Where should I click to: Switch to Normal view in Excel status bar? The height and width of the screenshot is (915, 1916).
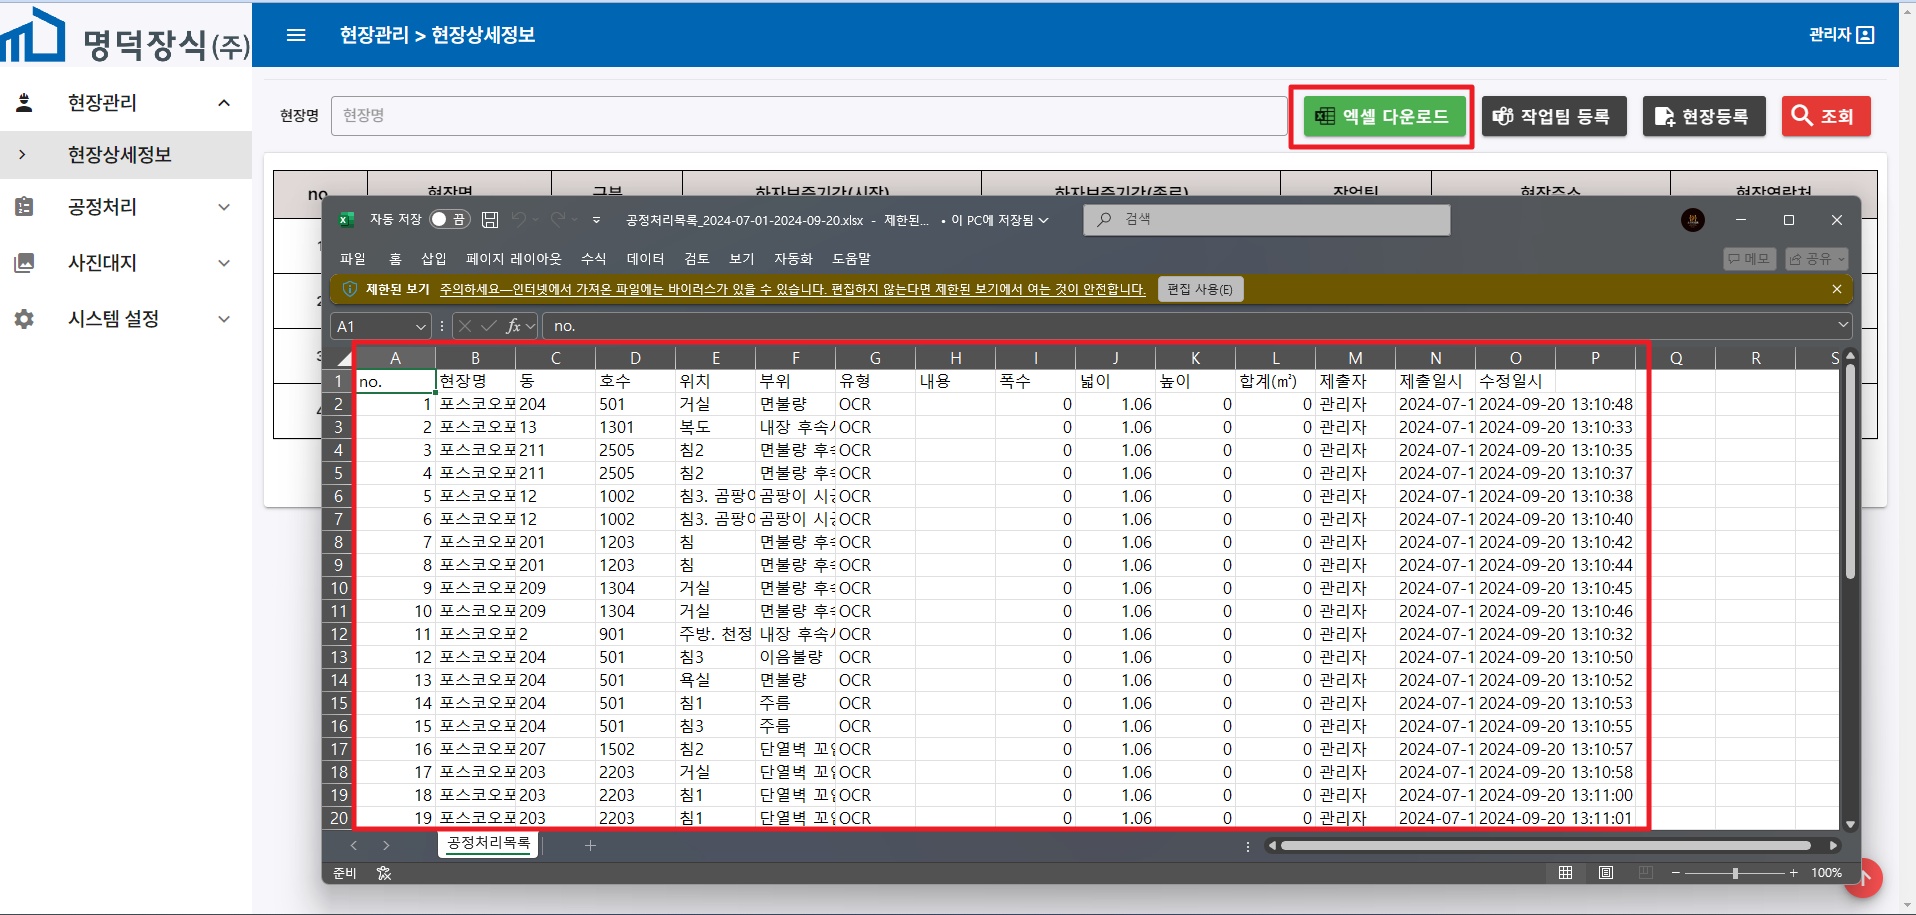1566,873
